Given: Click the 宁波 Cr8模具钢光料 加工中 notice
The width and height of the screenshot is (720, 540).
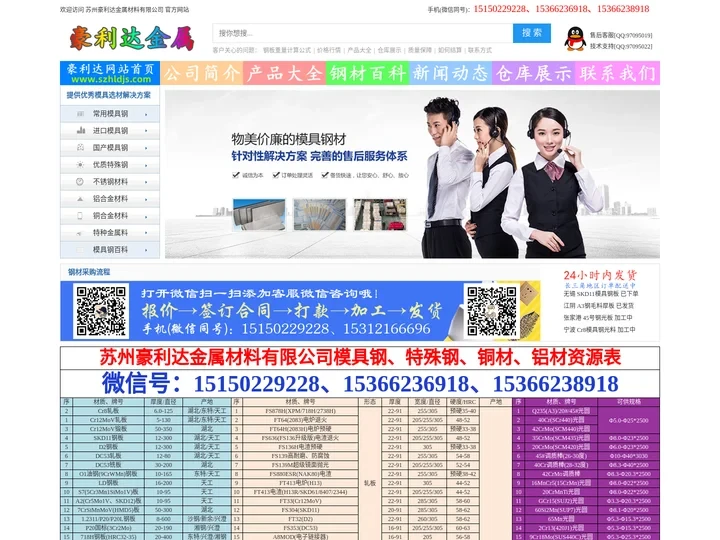Looking at the screenshot, I should (x=600, y=329).
